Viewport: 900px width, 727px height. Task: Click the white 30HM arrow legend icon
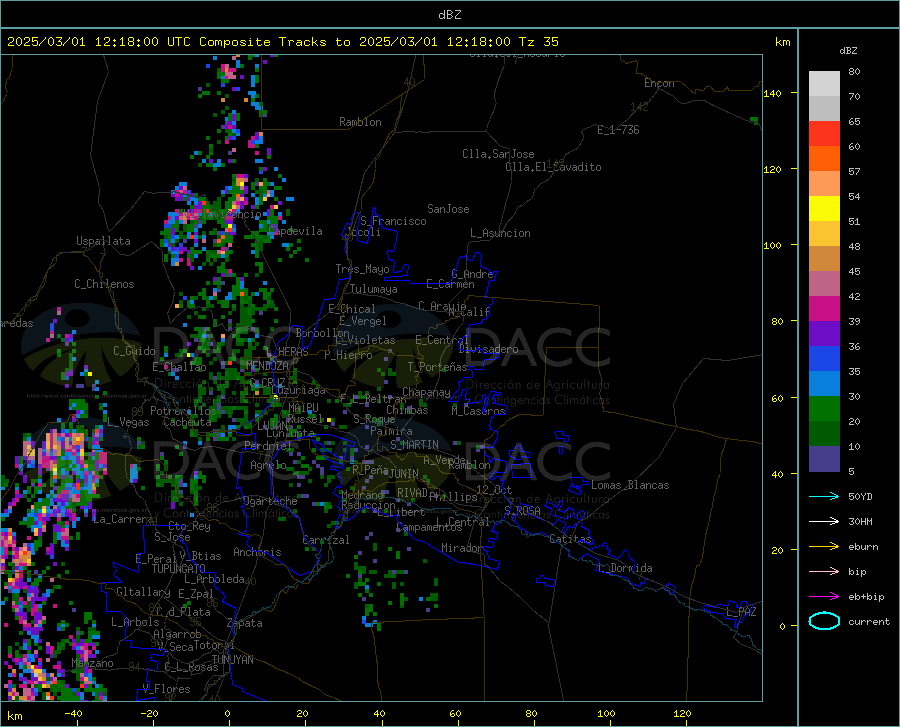pyautogui.click(x=824, y=522)
